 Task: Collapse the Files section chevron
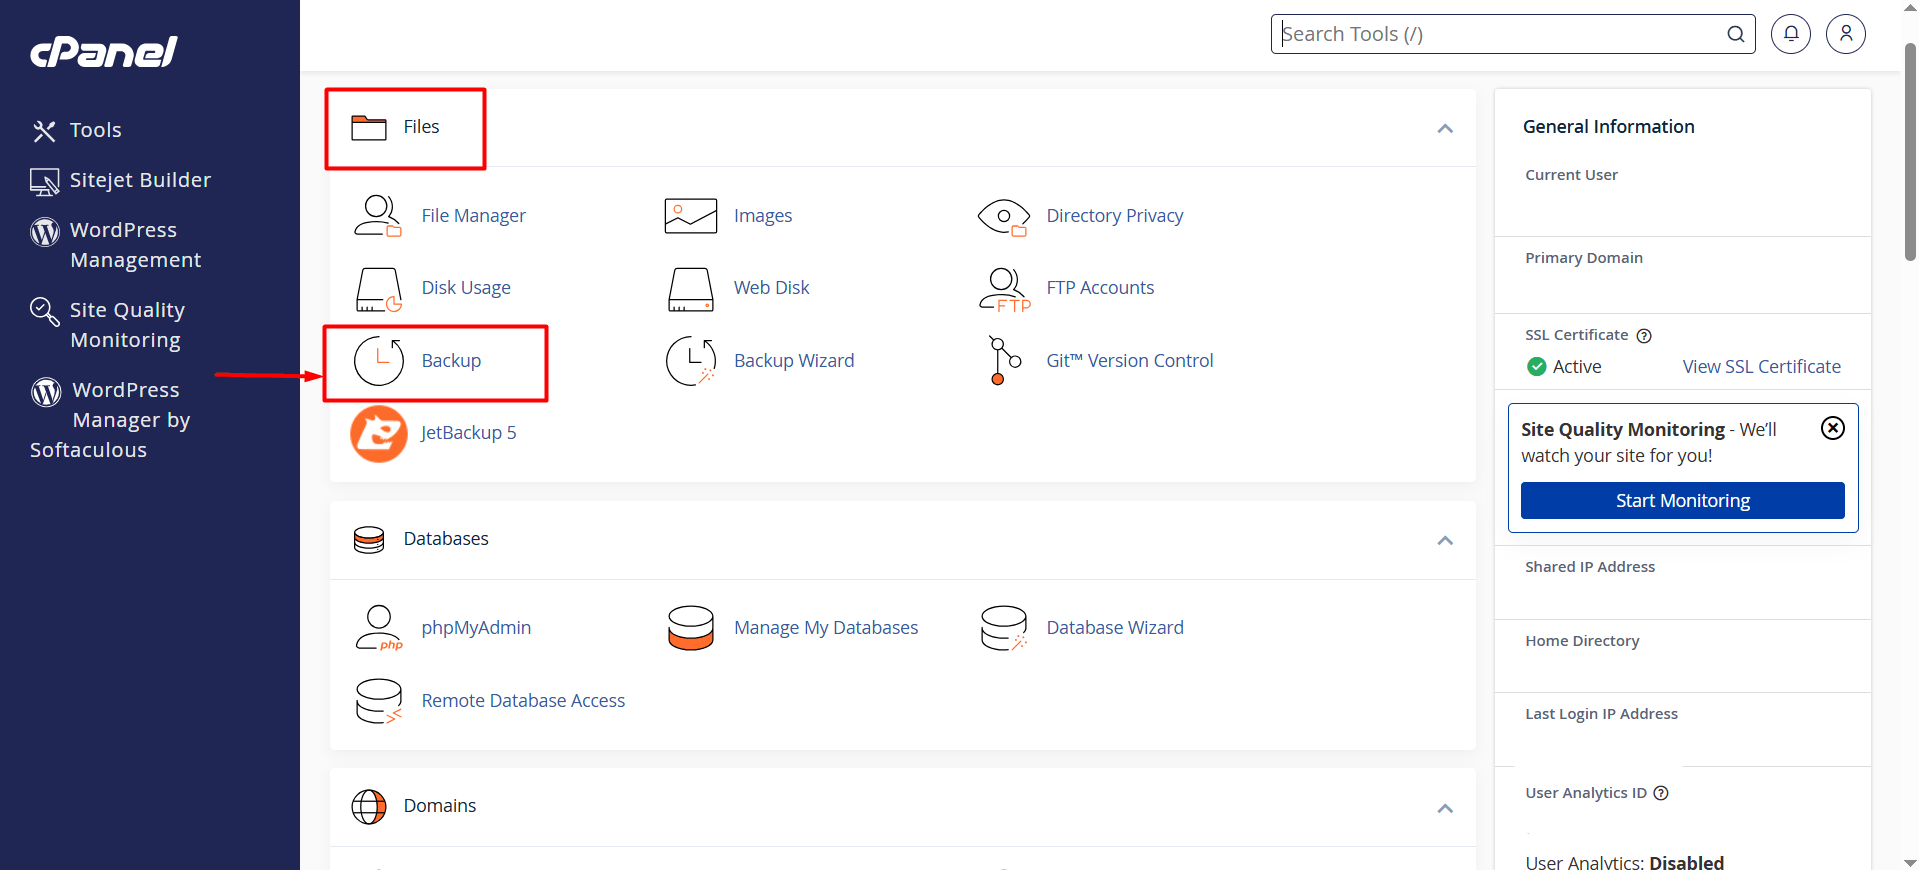coord(1444,128)
